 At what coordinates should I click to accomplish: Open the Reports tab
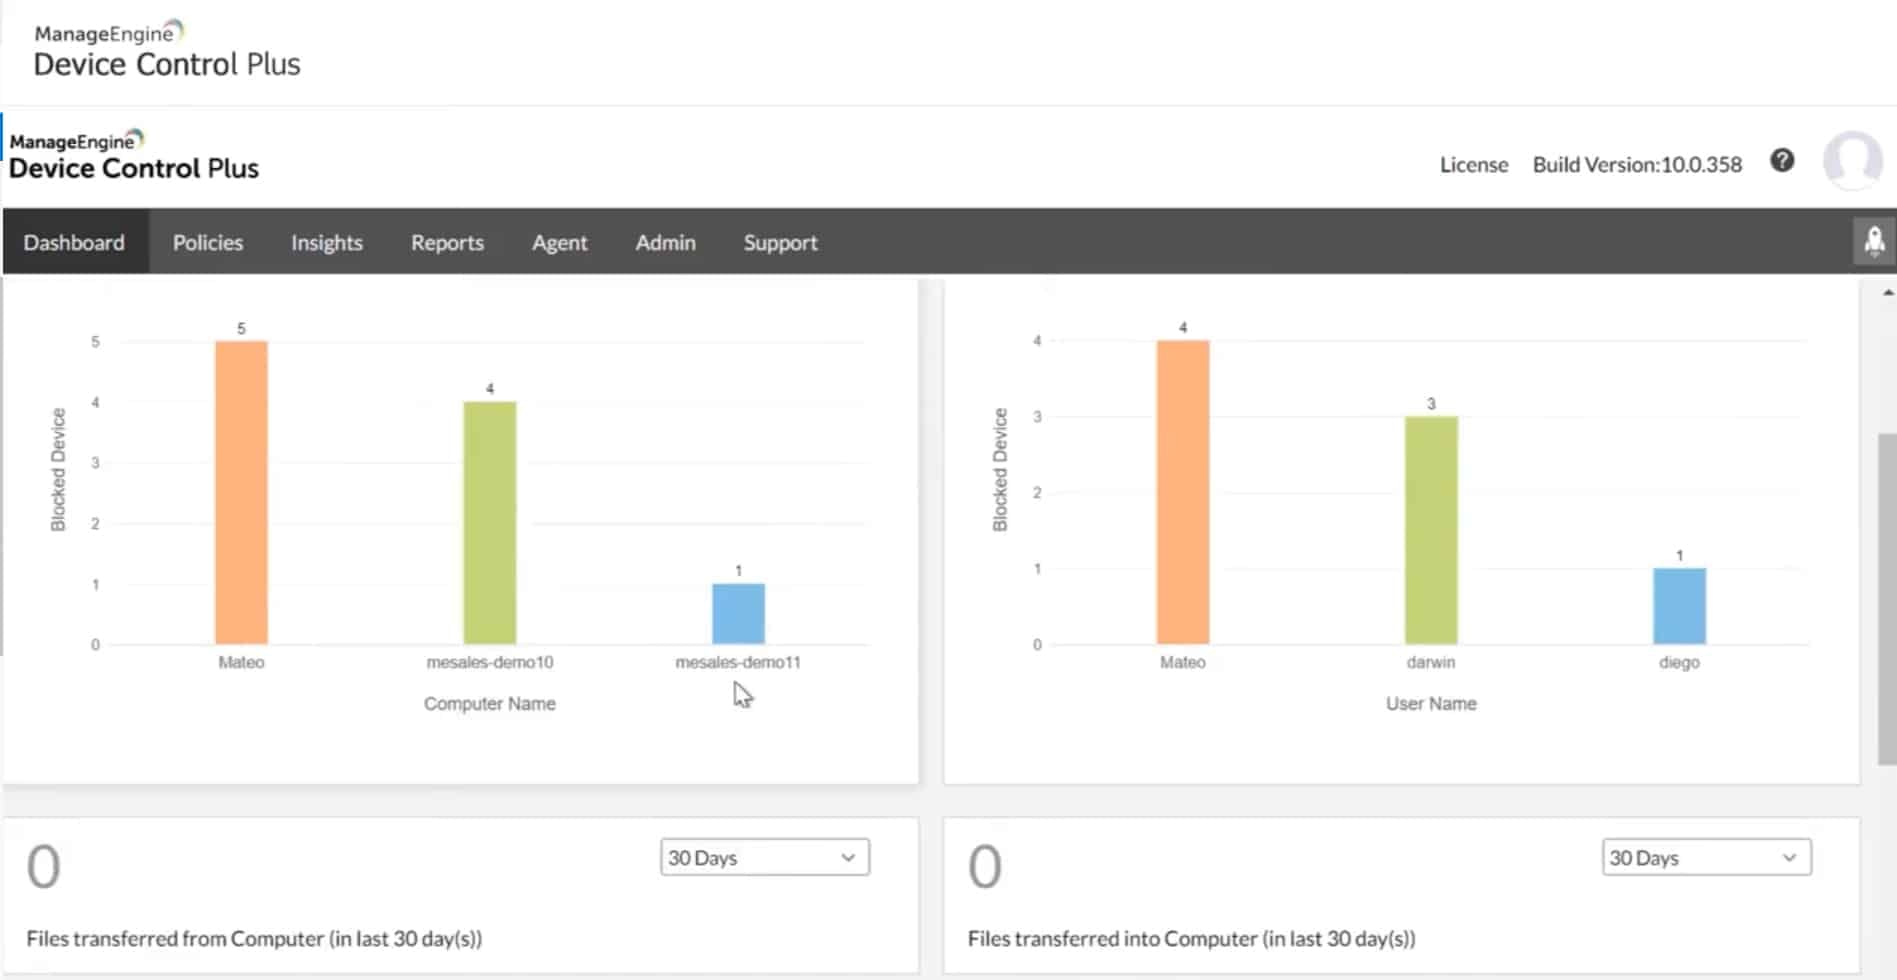447,242
